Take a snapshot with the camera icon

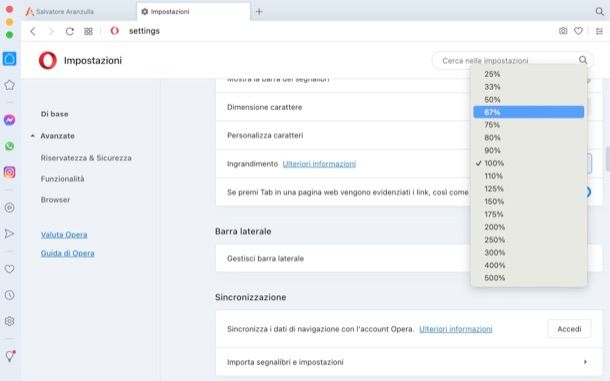click(x=563, y=31)
